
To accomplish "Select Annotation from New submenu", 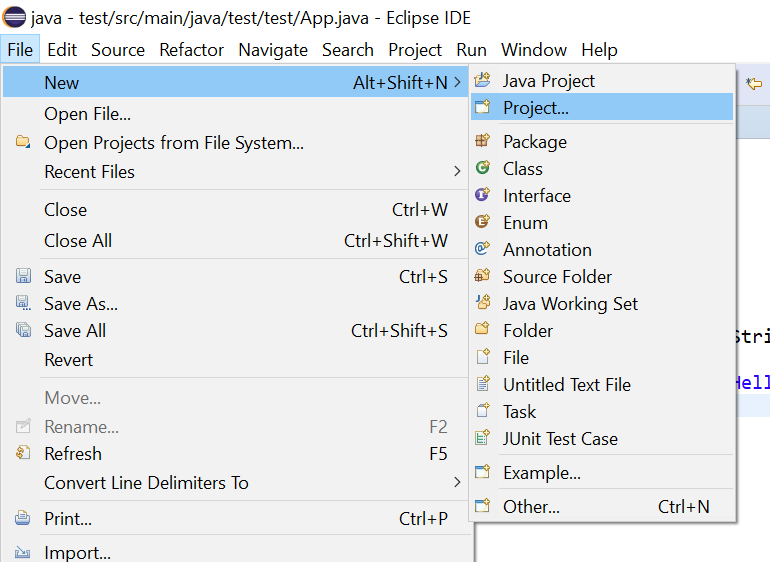I will 602,250.
